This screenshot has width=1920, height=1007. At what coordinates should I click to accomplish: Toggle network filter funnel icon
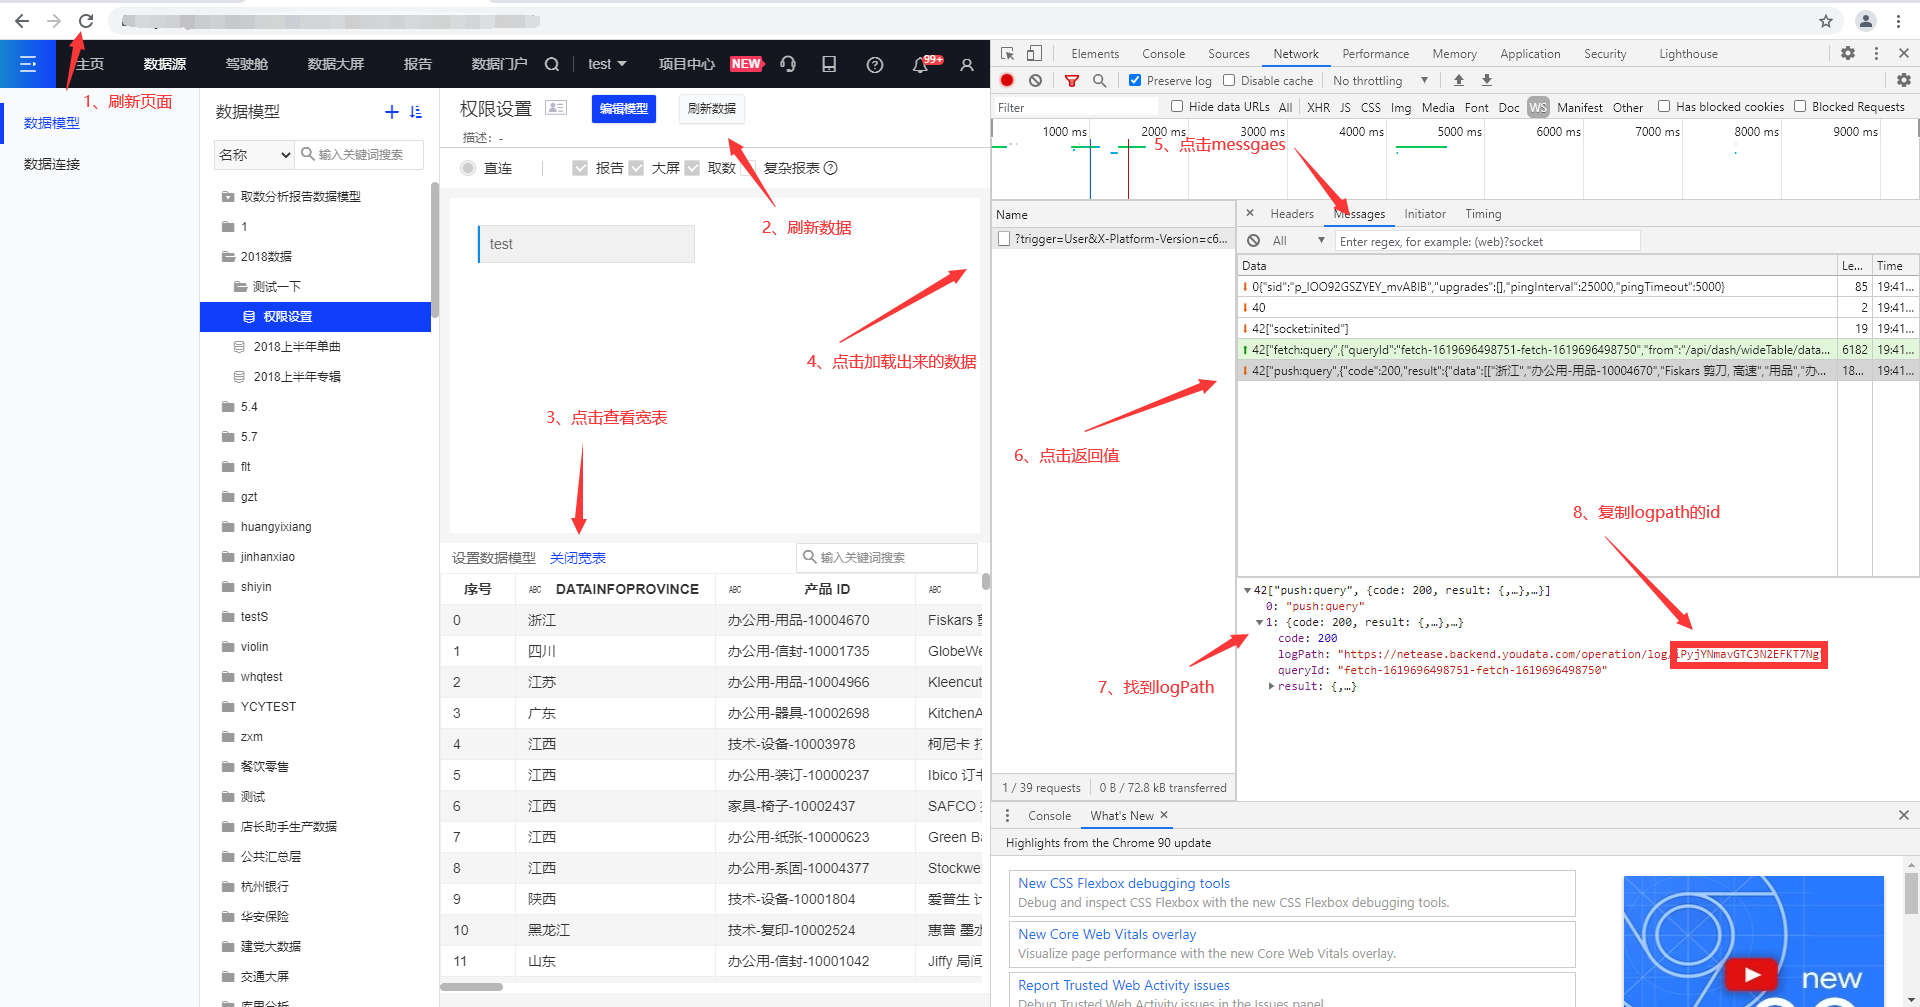pyautogui.click(x=1072, y=80)
